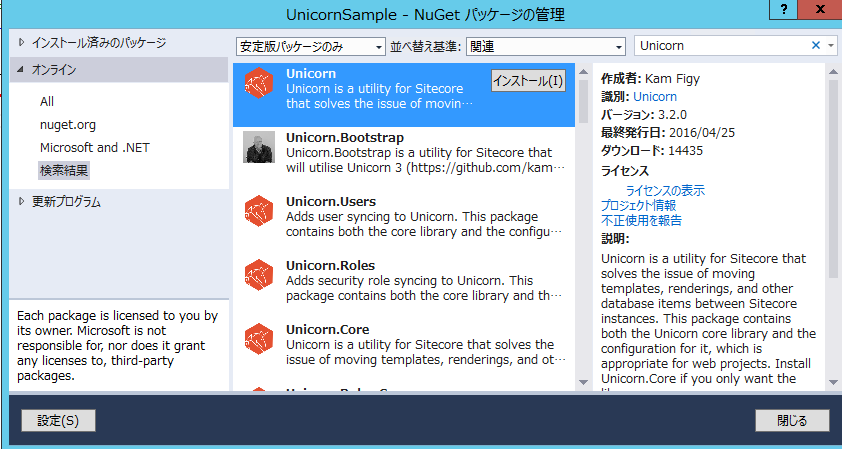Click the Unicorn.Bootstrap author photo thumbnail

point(259,147)
